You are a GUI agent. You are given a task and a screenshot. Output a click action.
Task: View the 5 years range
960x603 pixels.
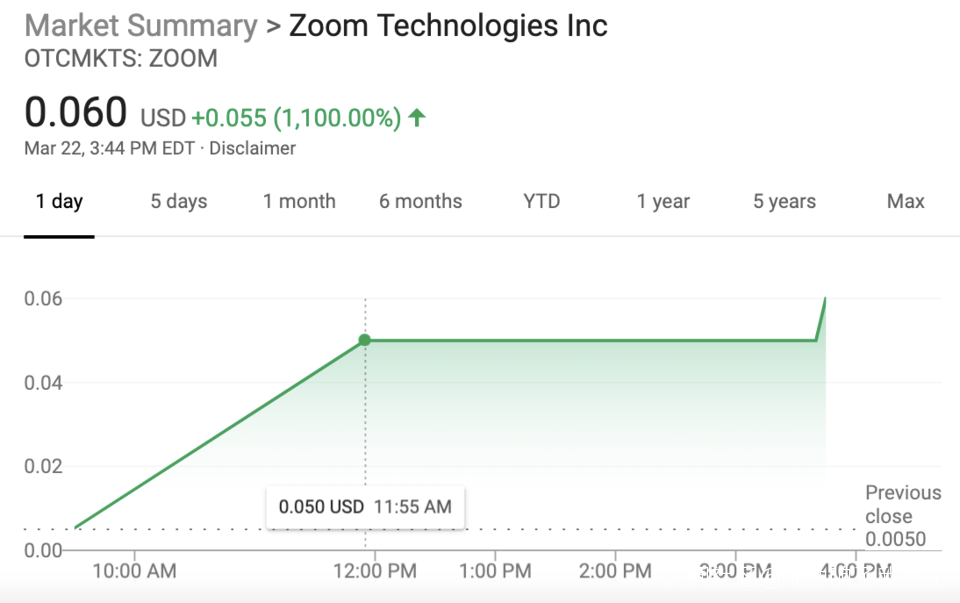pyautogui.click(x=784, y=202)
